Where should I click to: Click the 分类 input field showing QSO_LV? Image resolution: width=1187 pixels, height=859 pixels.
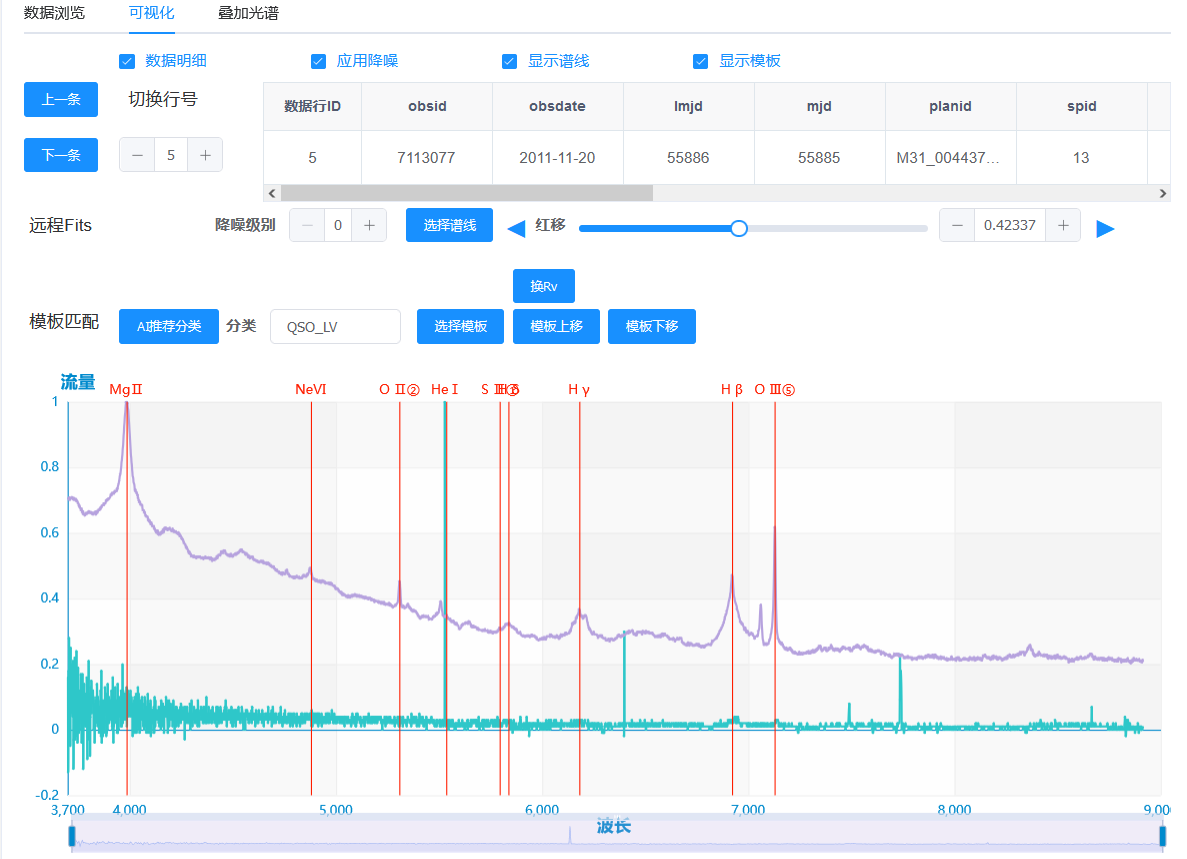[x=335, y=326]
